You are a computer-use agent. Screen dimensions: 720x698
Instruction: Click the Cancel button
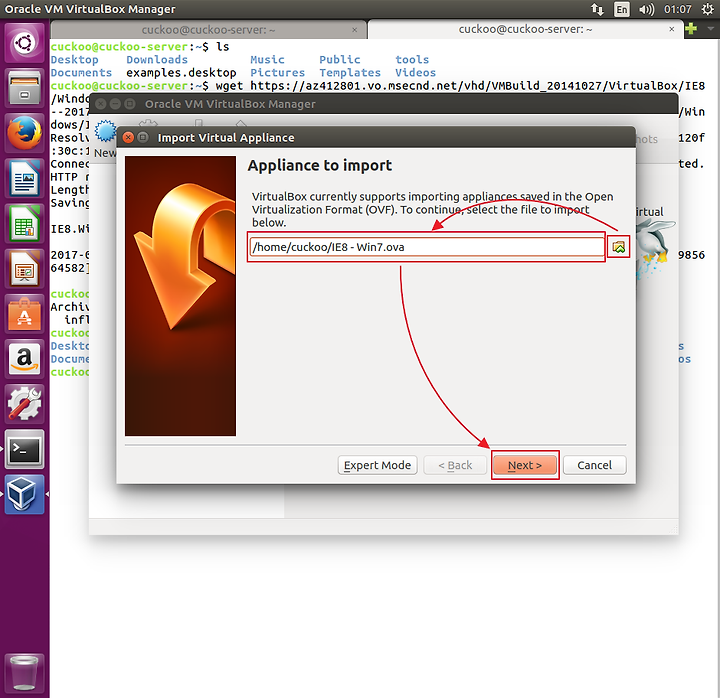[594, 465]
